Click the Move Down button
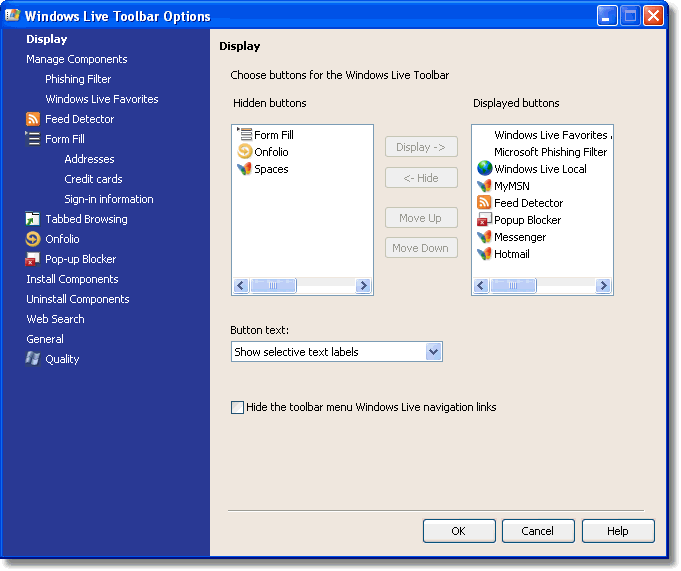Screen dimensions: 681x571 [421, 248]
